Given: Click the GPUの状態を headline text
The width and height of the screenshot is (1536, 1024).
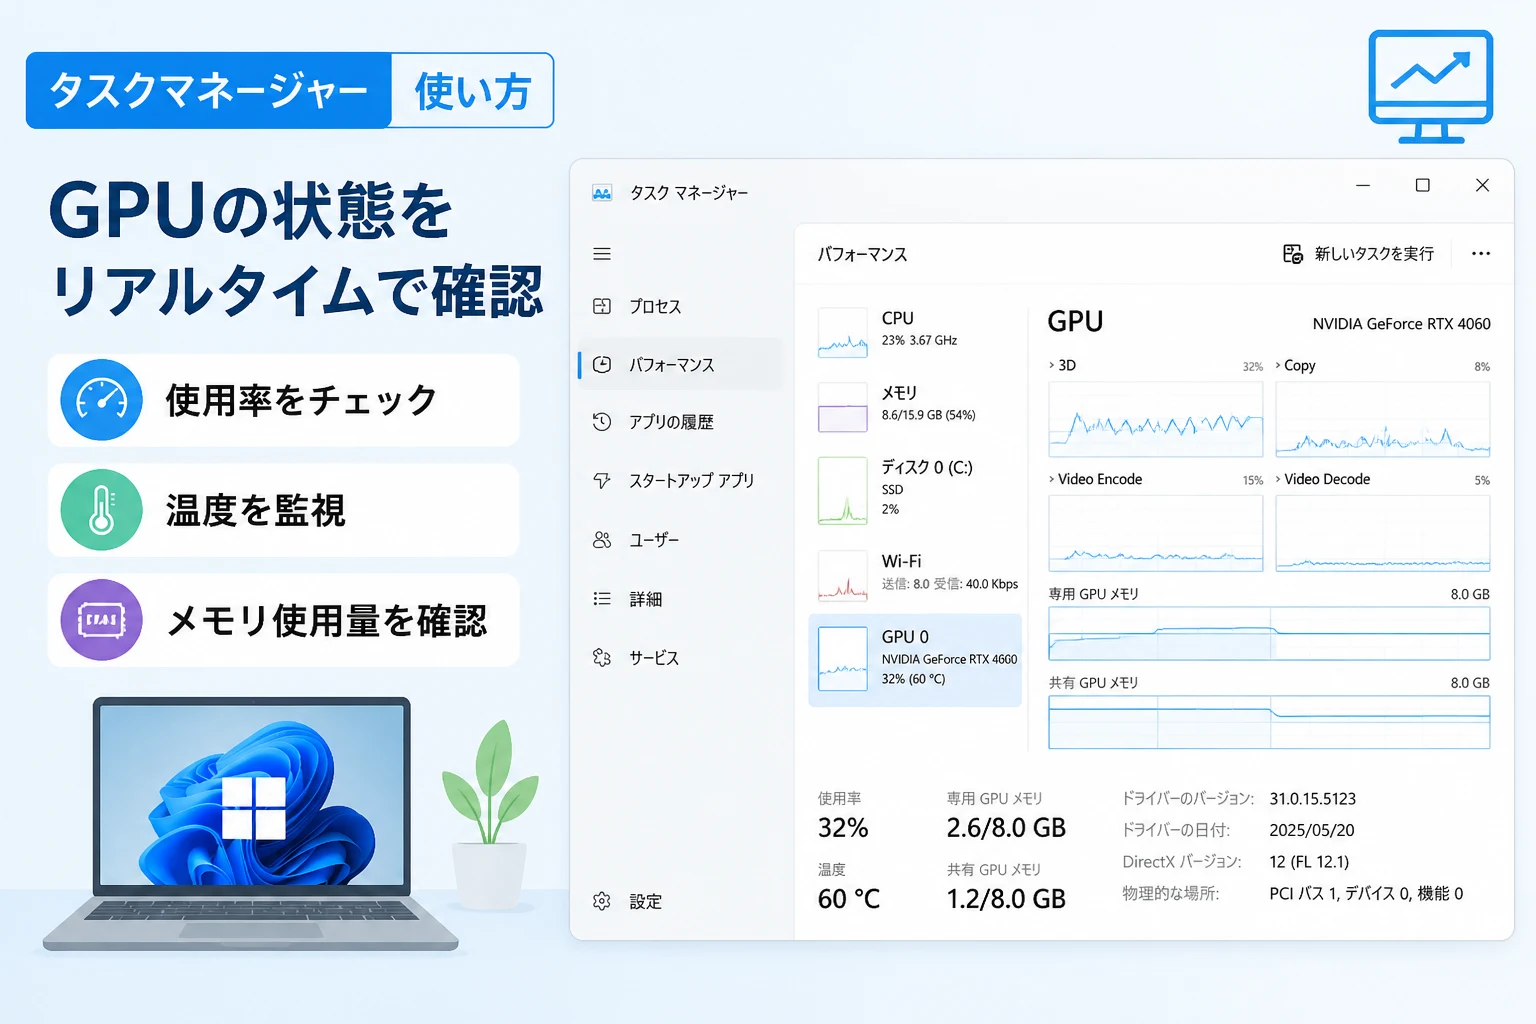Looking at the screenshot, I should [x=251, y=211].
